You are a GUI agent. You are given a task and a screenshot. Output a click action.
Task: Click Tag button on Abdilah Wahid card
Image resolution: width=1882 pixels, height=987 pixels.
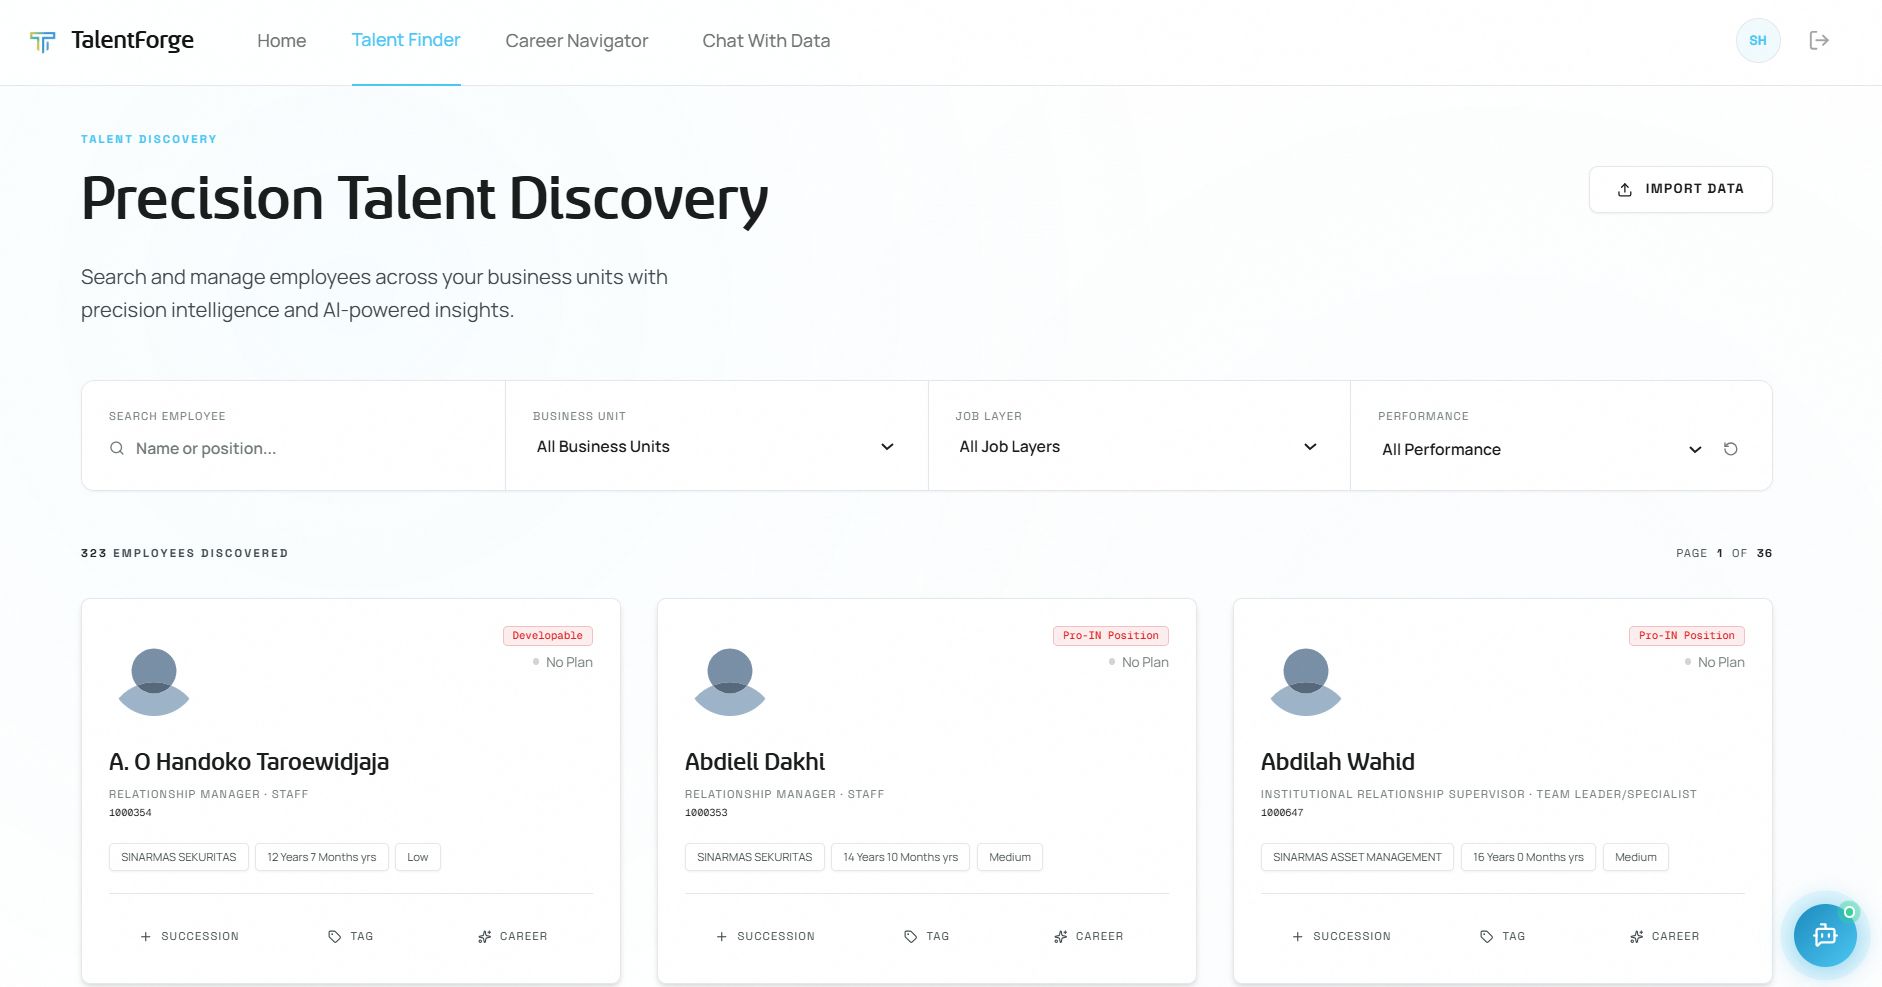[1502, 937]
